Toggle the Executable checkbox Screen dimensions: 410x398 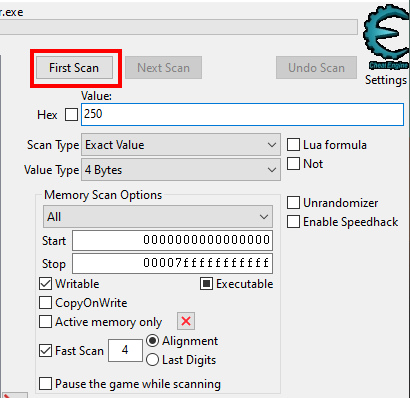[x=206, y=284]
